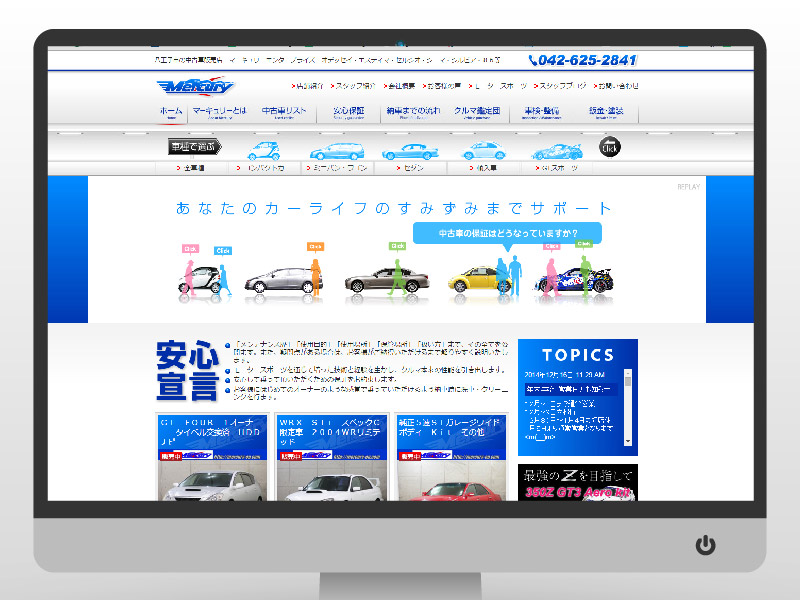Viewport: 800px width, 600px height.
Task: Open the 中古車リスト navigation tab
Action: click(282, 112)
